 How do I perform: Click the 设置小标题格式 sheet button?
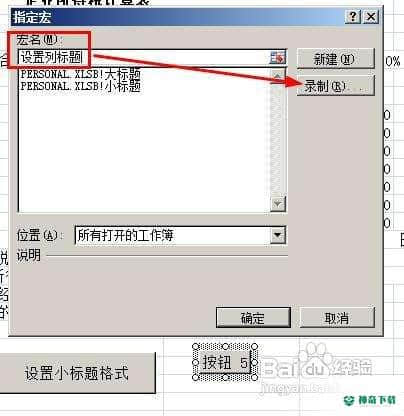pyautogui.click(x=77, y=373)
